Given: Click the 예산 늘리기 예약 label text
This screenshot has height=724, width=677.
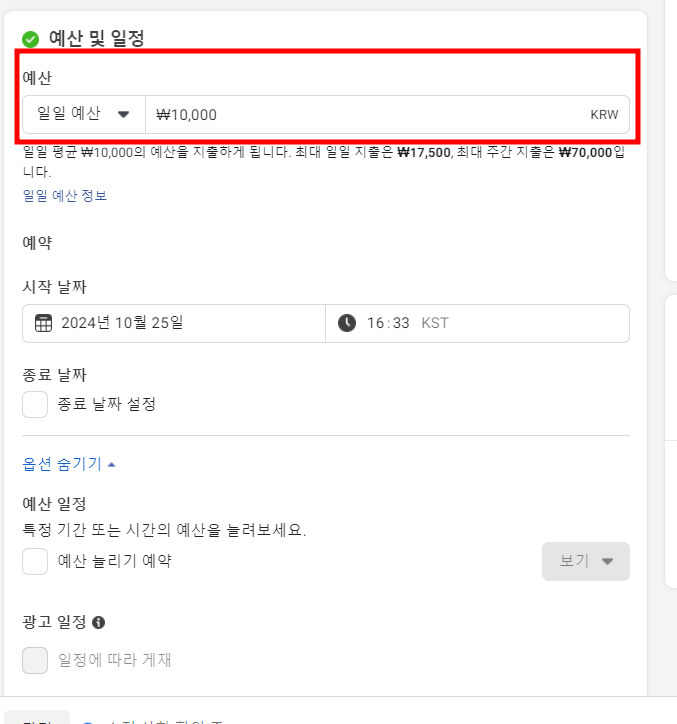Looking at the screenshot, I should [115, 561].
